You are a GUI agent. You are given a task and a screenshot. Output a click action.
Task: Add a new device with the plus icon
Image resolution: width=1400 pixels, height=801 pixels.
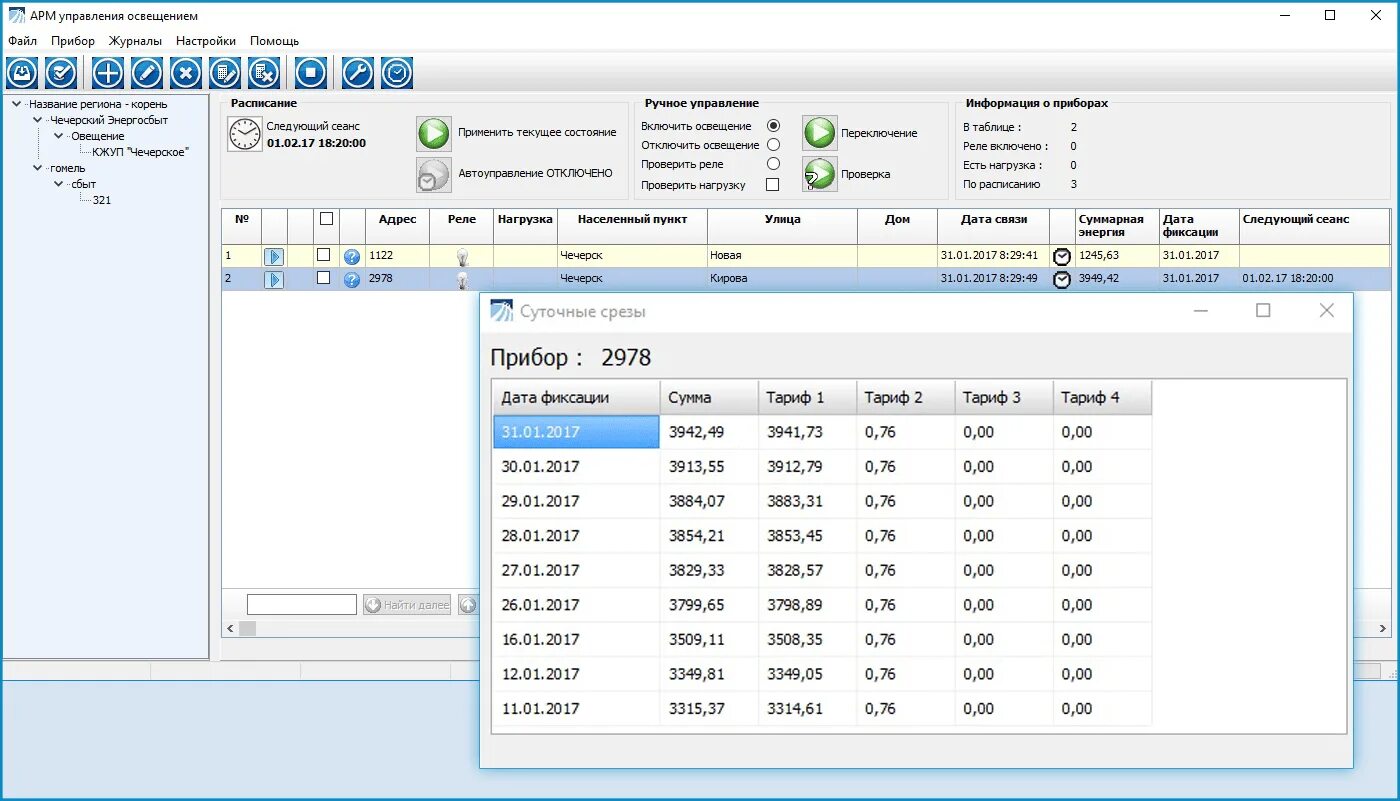click(108, 73)
